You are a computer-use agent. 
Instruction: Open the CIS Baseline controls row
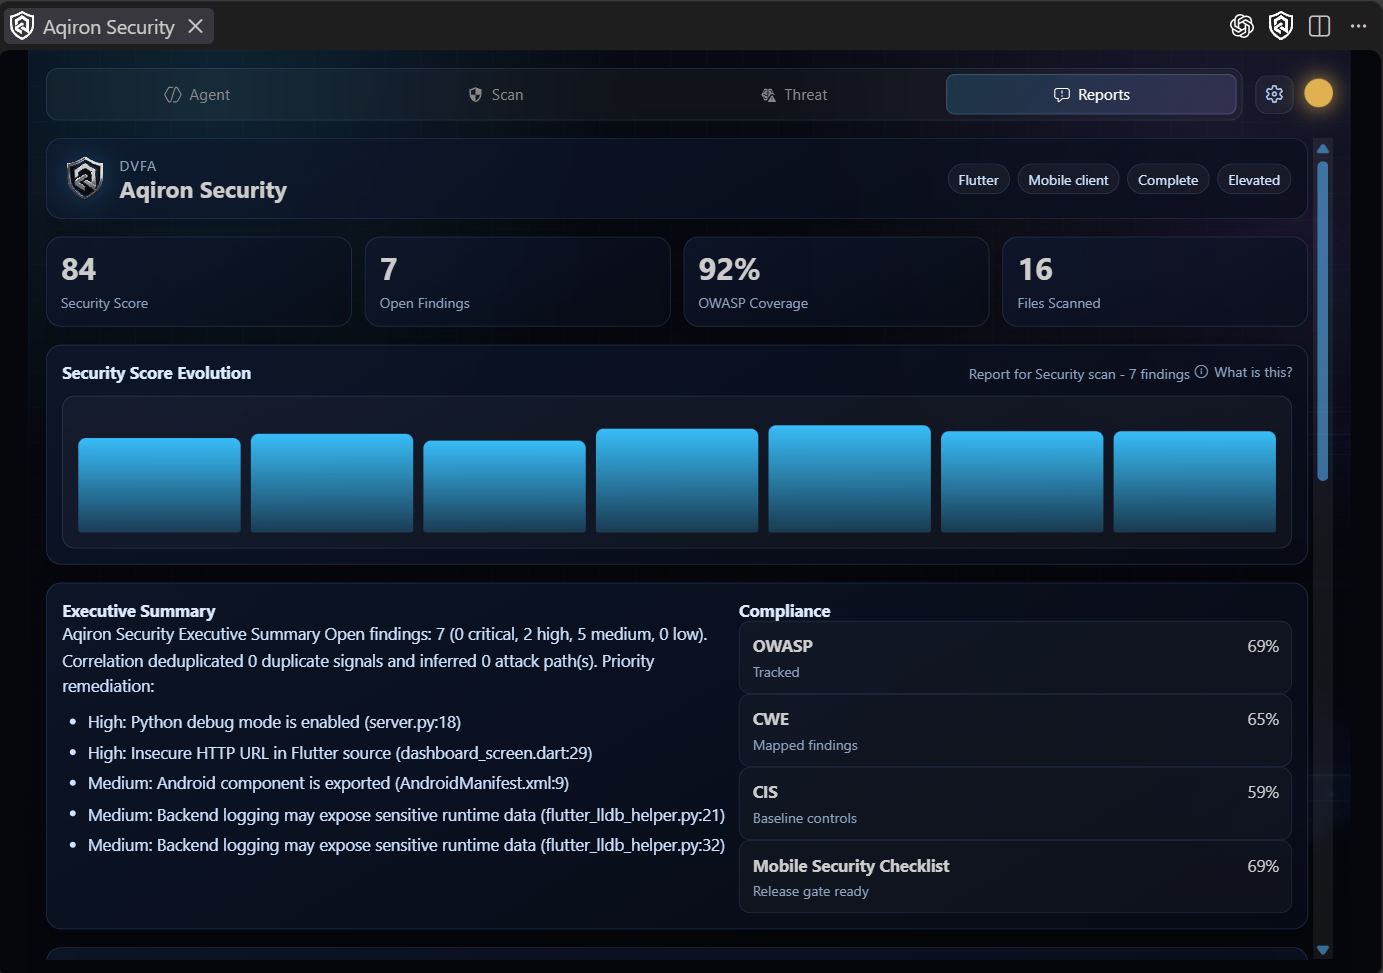click(1015, 804)
